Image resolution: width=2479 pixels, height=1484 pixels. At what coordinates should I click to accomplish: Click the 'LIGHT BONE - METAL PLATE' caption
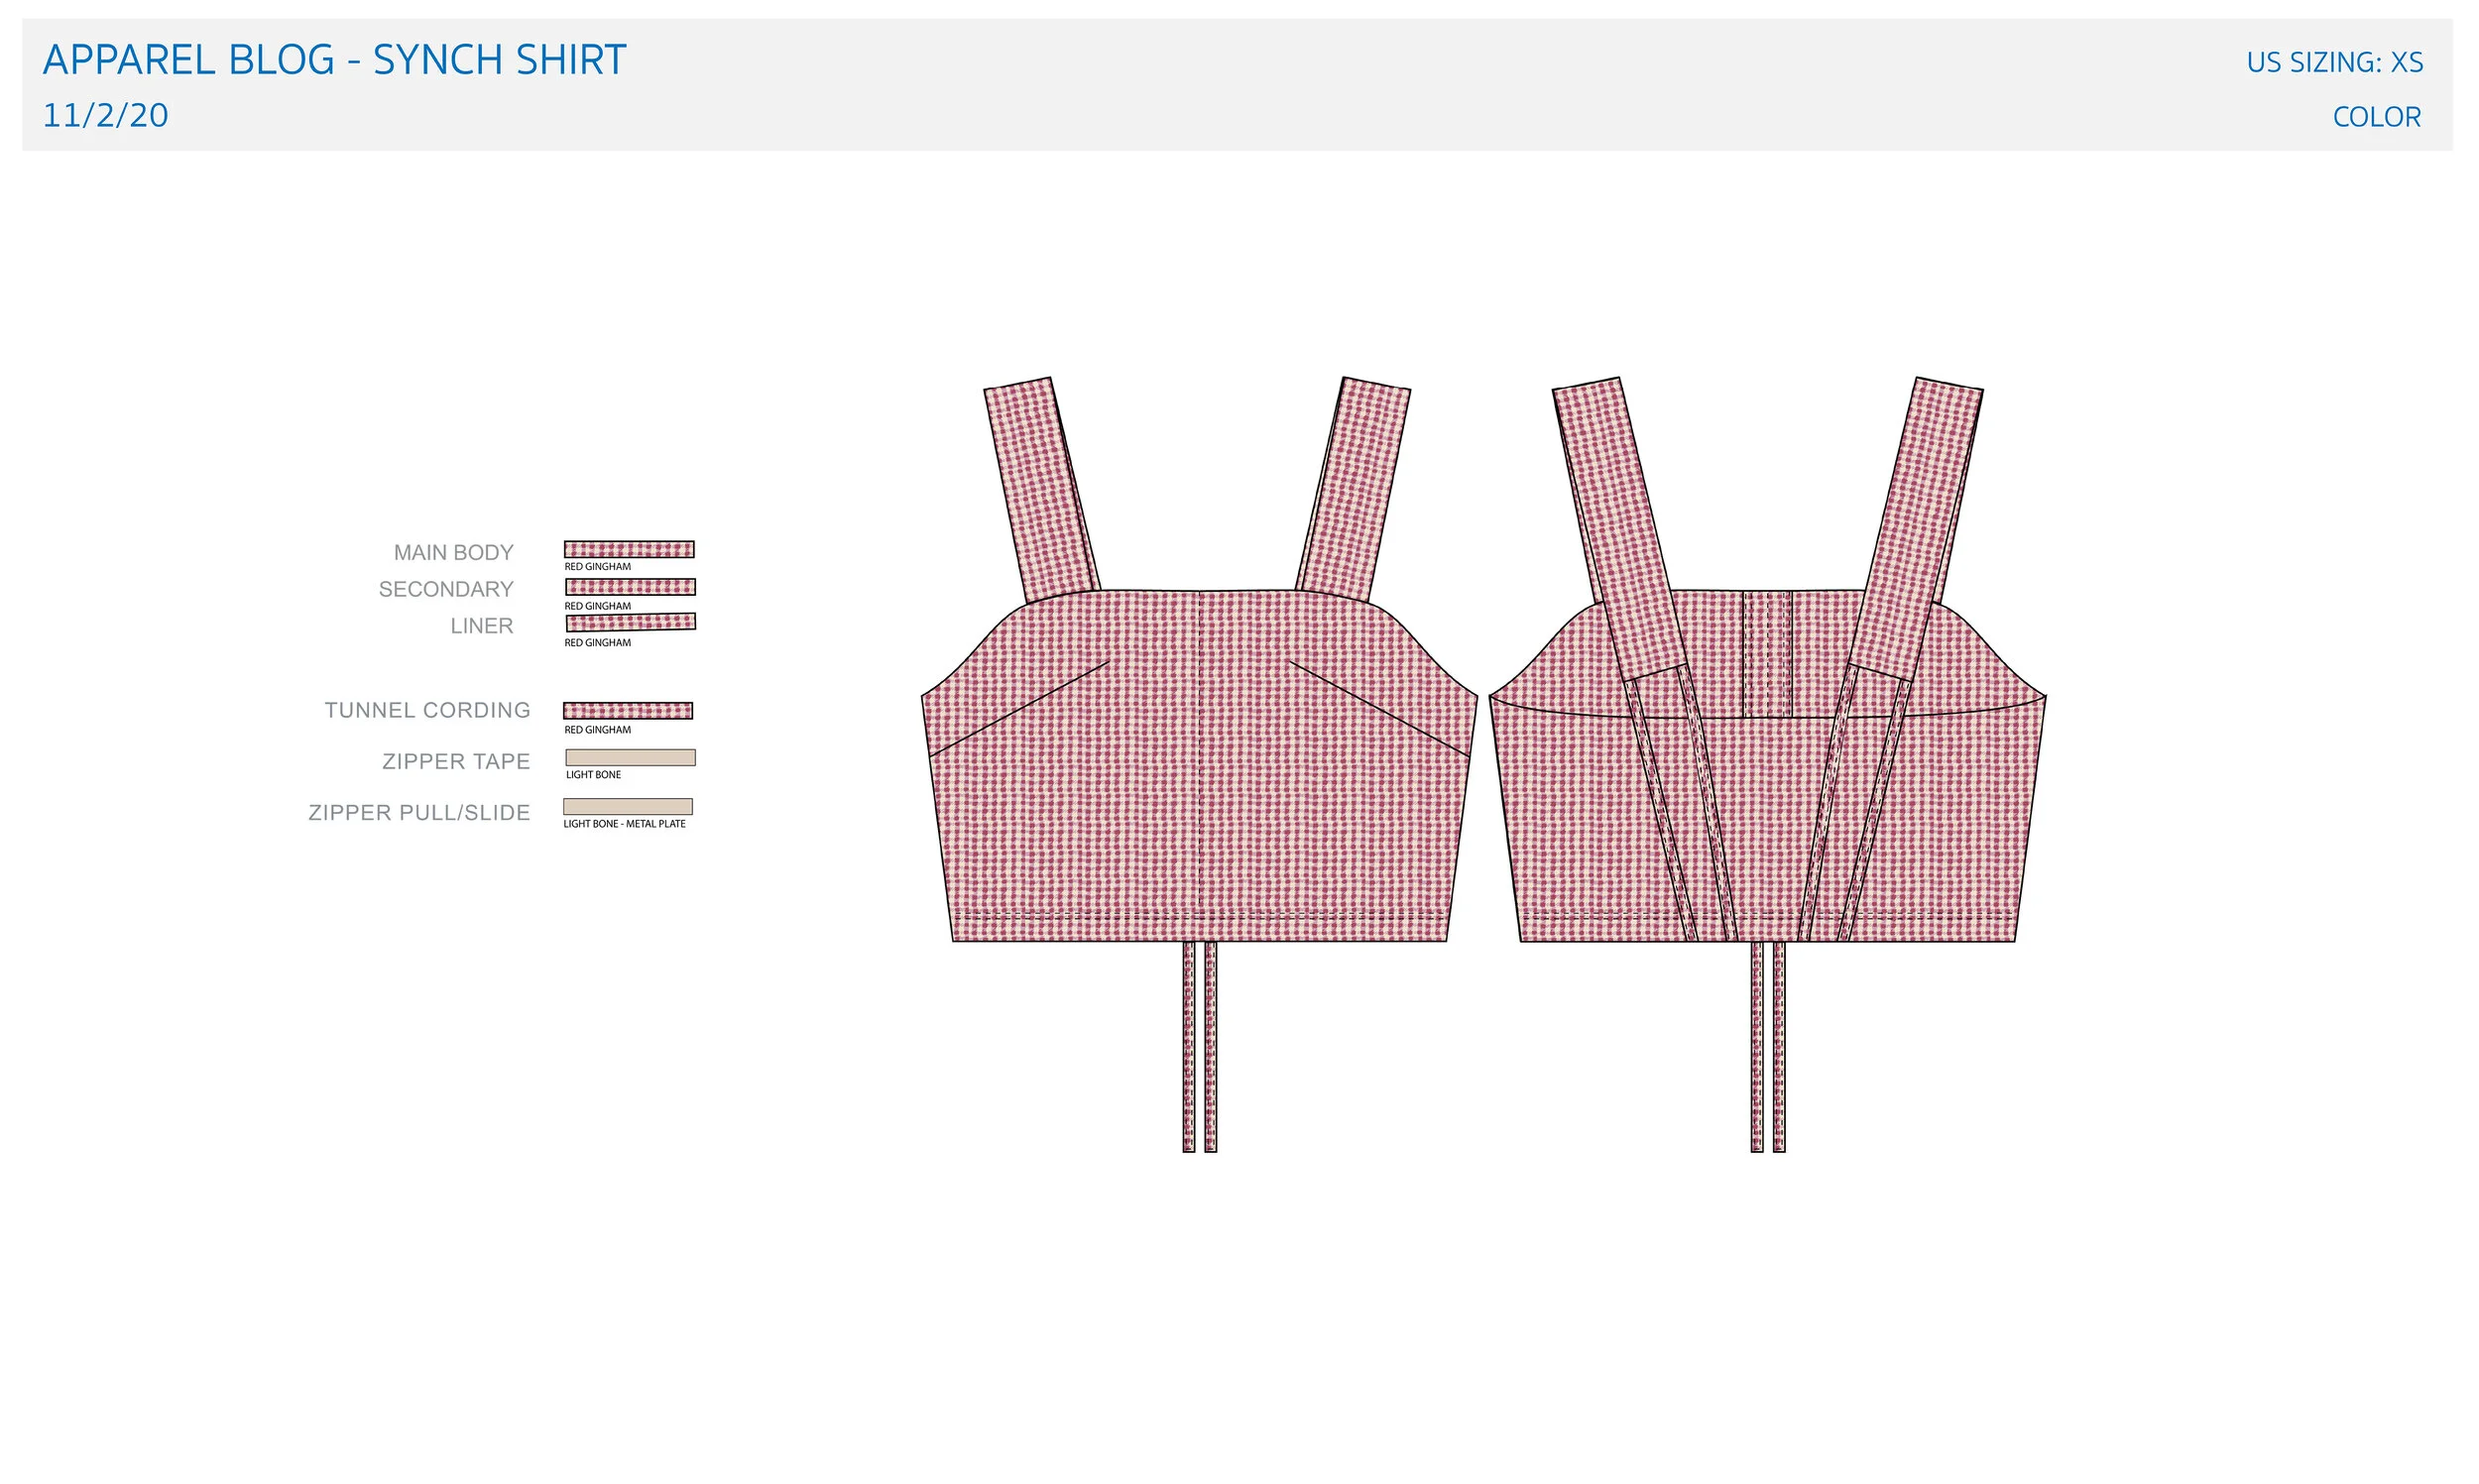click(x=625, y=824)
